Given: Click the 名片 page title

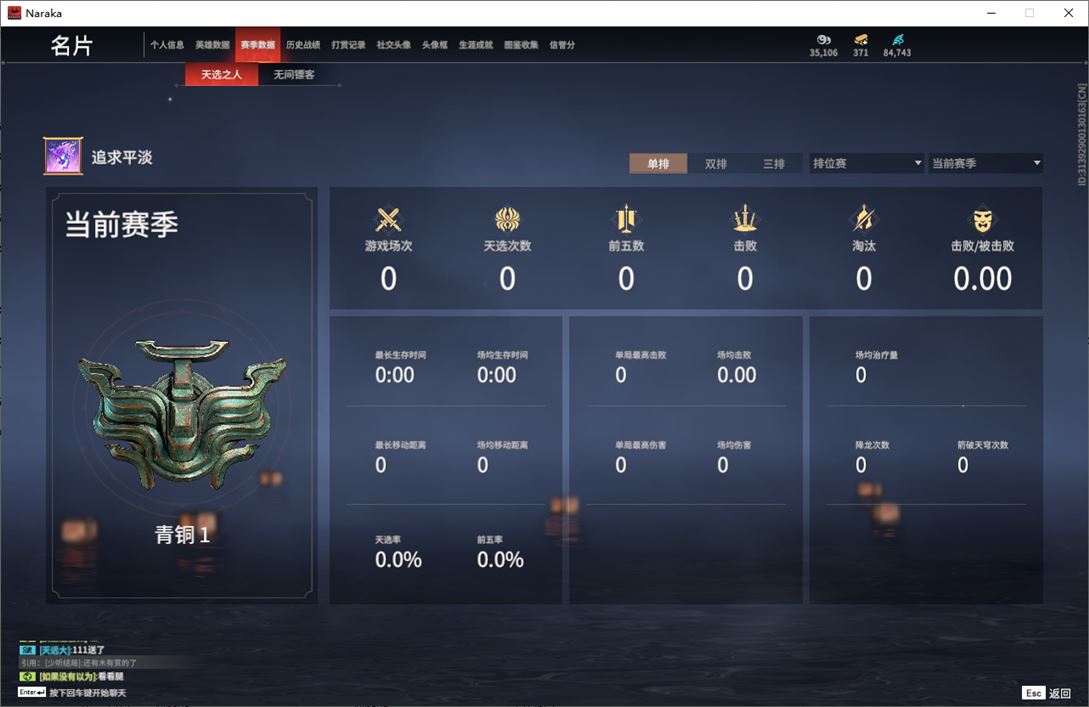Looking at the screenshot, I should [72, 46].
